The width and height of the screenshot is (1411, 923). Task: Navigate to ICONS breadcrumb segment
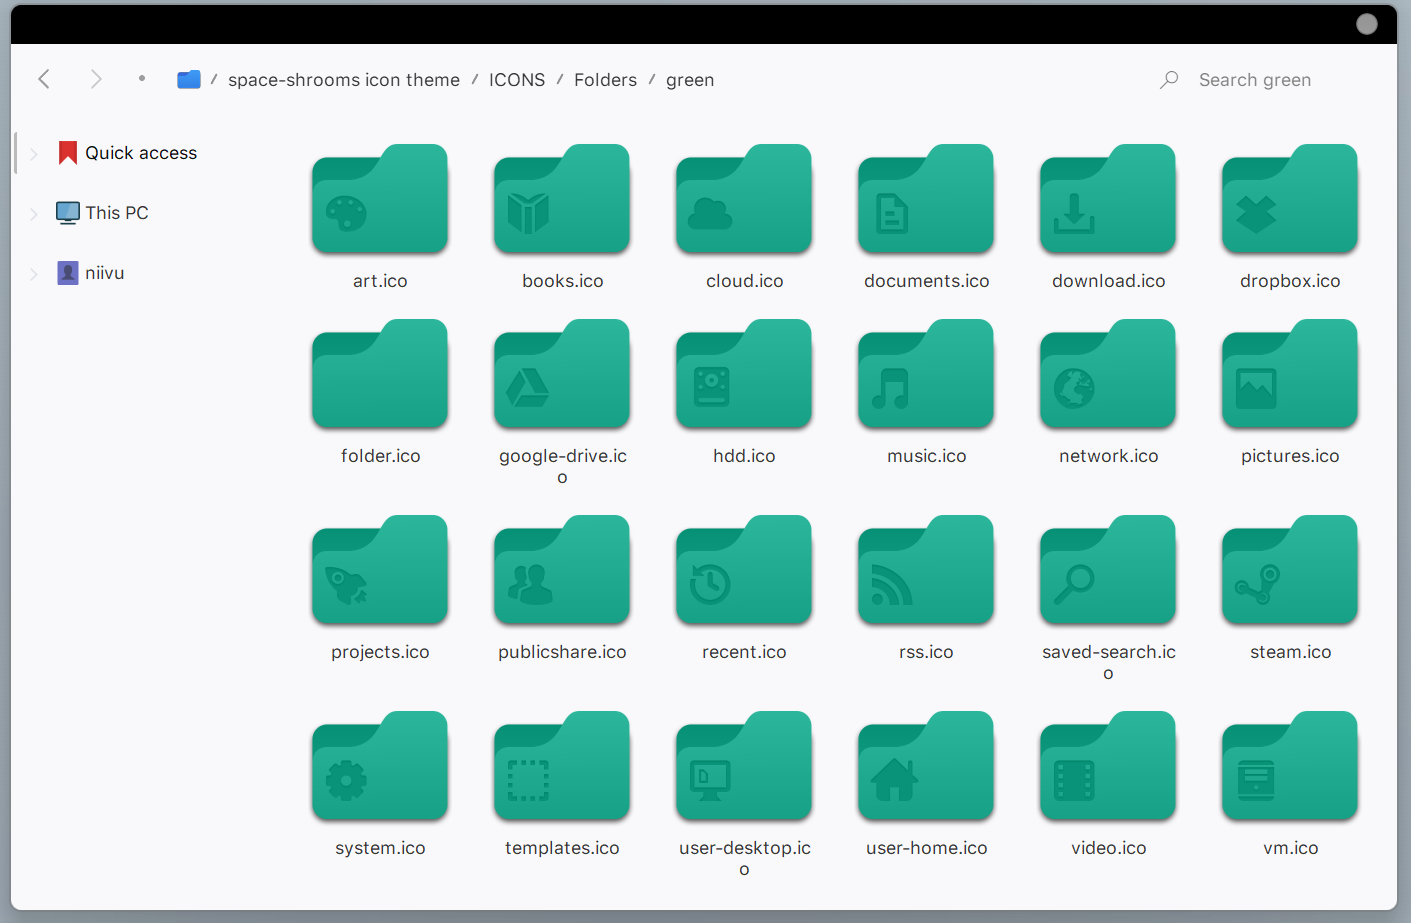coord(517,80)
